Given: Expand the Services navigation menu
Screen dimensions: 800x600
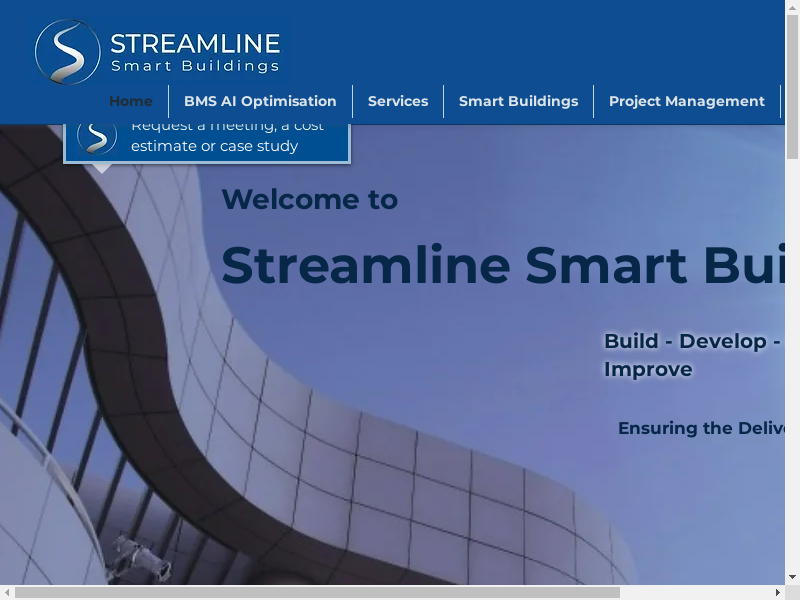Looking at the screenshot, I should pyautogui.click(x=398, y=101).
